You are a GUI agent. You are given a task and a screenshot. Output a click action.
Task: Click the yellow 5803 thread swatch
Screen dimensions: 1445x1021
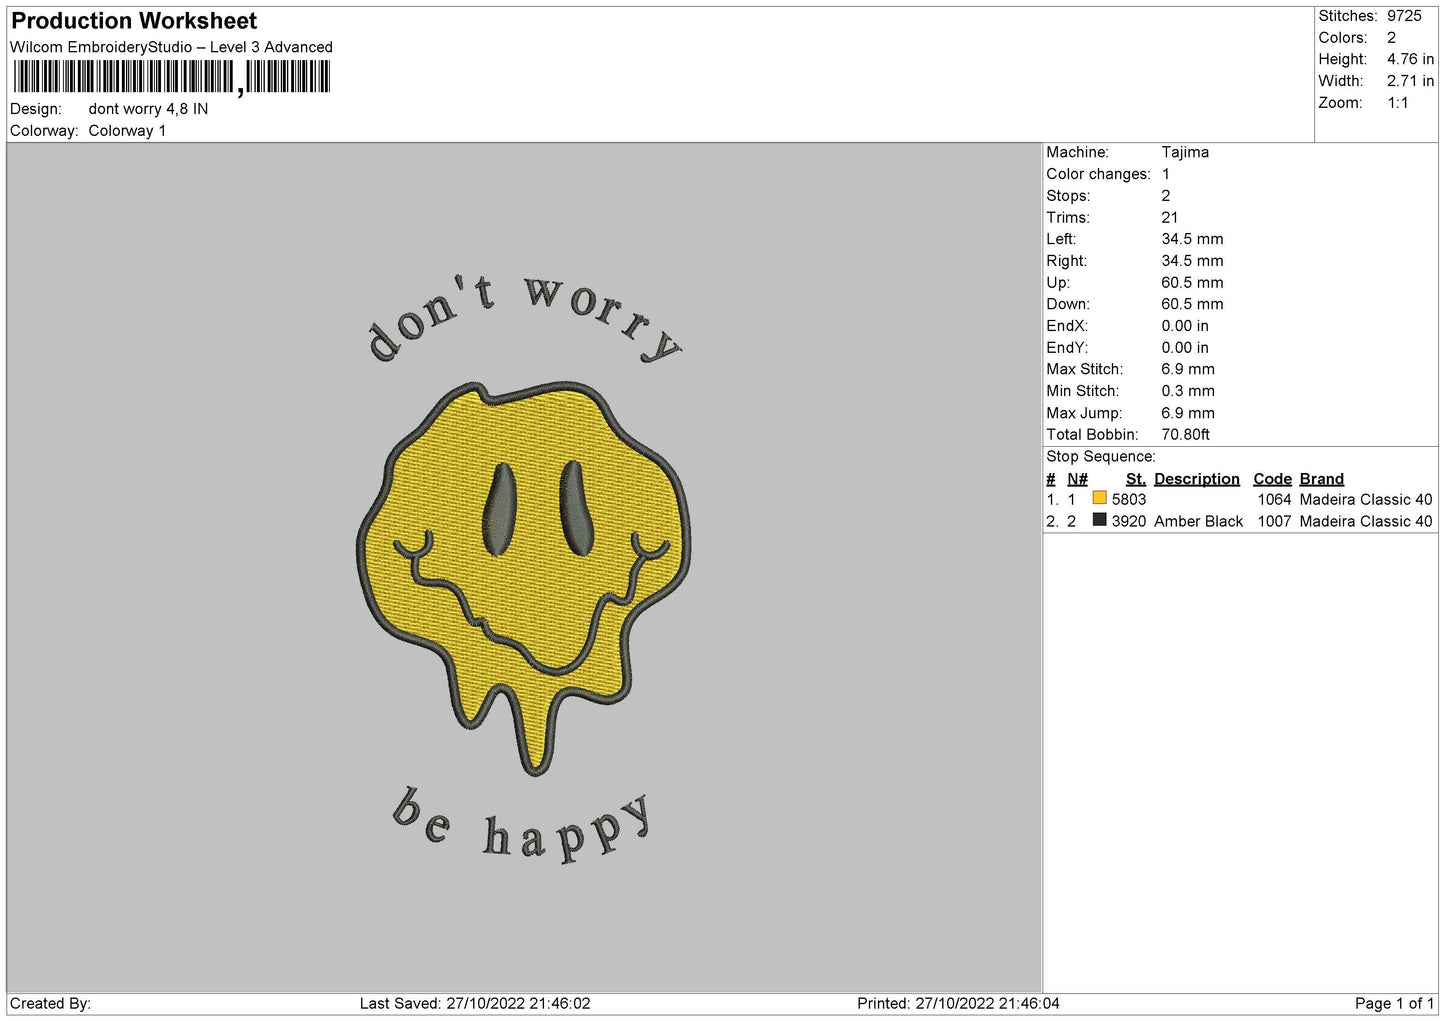(x=1099, y=498)
